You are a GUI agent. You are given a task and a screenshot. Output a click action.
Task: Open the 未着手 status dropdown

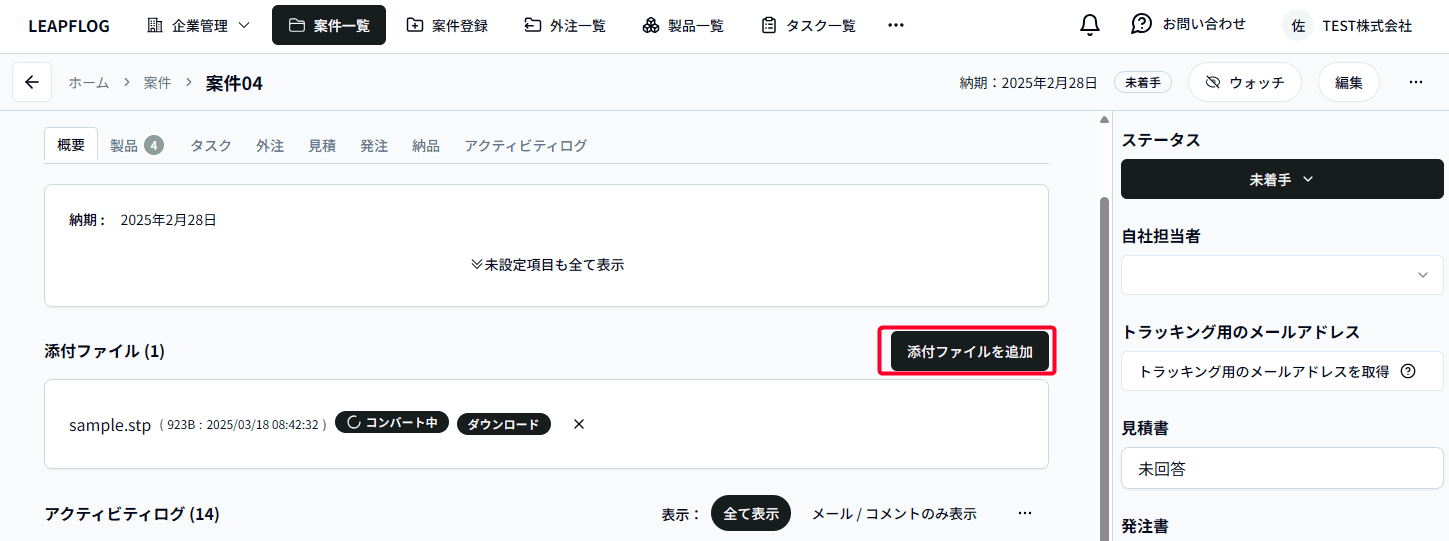tap(1281, 180)
